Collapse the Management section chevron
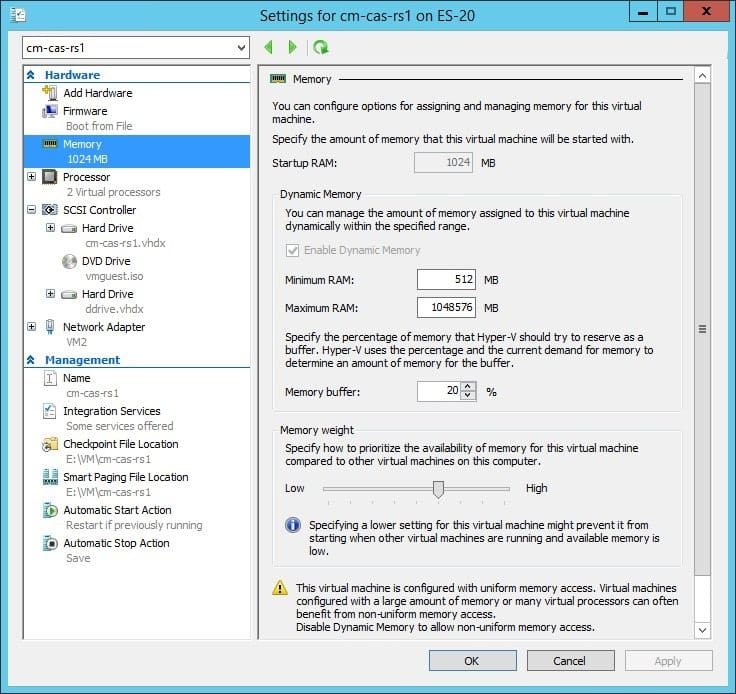The width and height of the screenshot is (736, 694). (31, 360)
